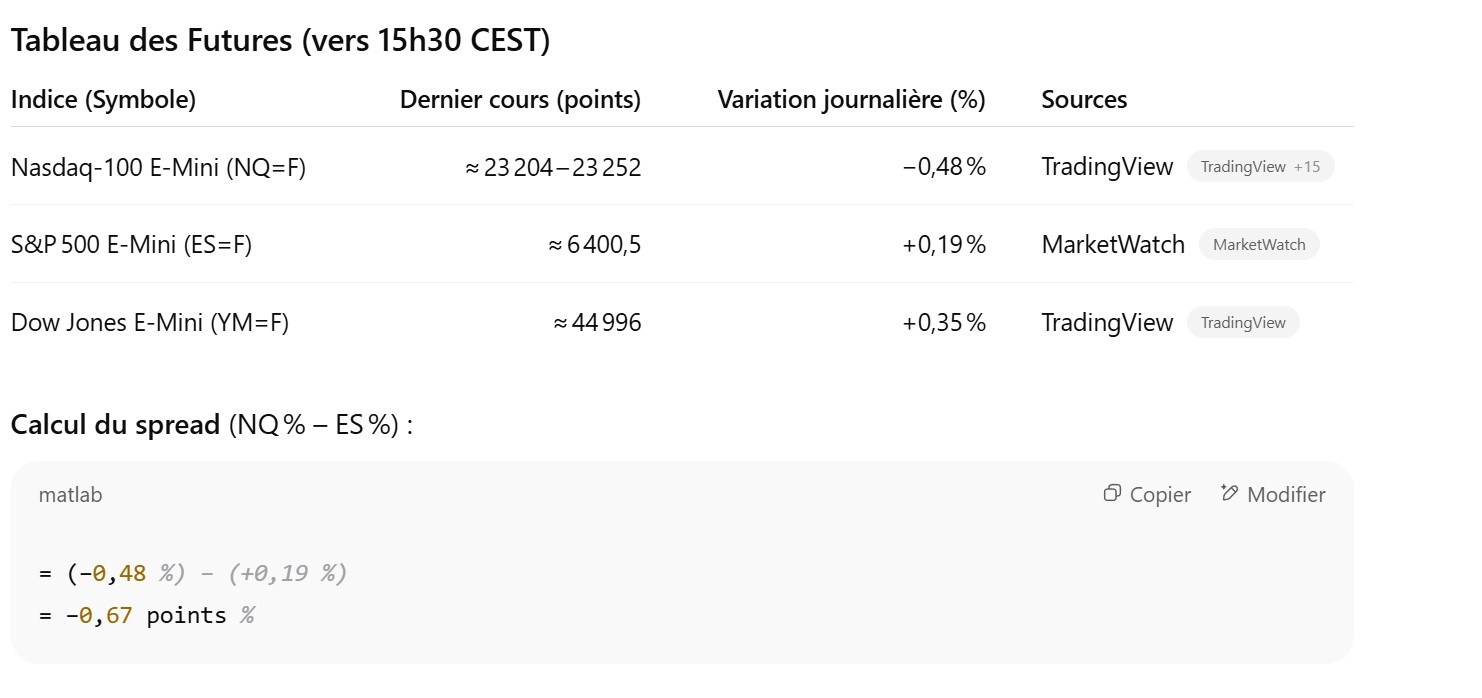Image resolution: width=1482 pixels, height=698 pixels.
Task: Select the Dow Jones E-Mini (YM=F) cell
Action: (x=150, y=323)
